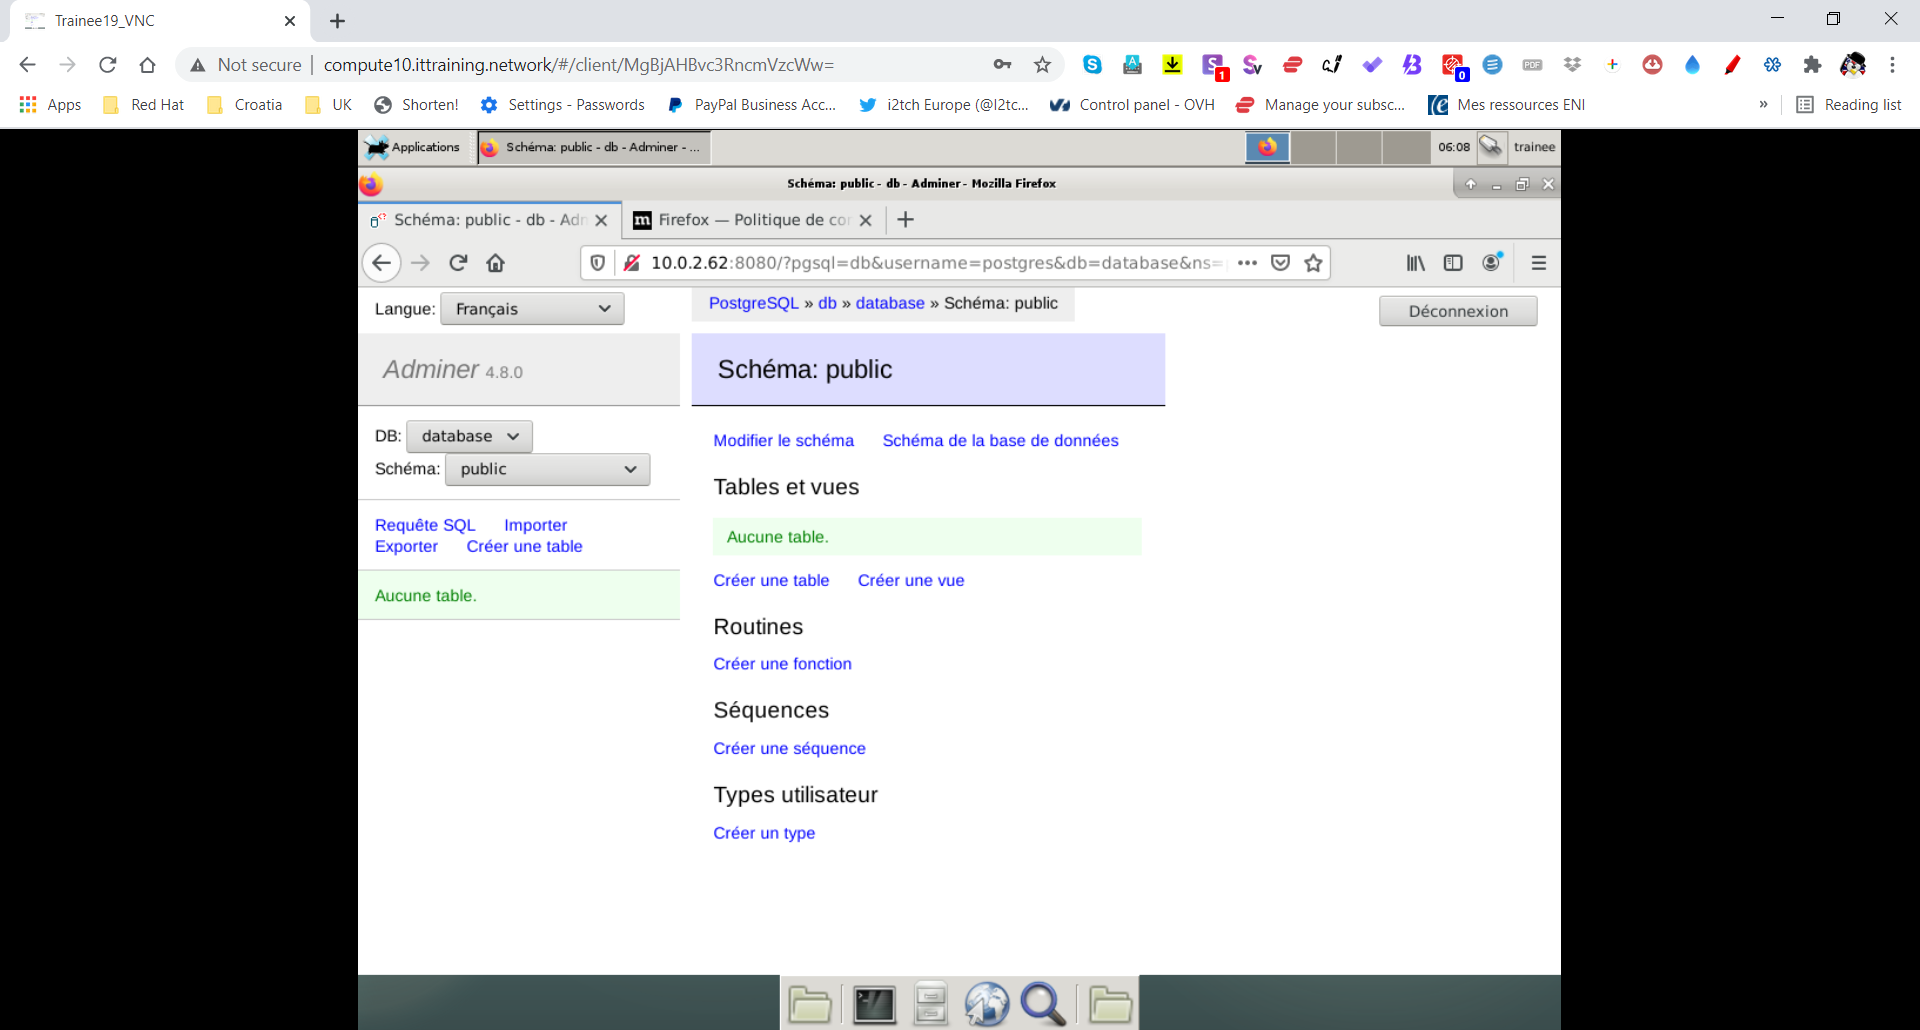Toggle Firefox sidebar view icon
This screenshot has height=1030, width=1920.
[x=1453, y=263]
